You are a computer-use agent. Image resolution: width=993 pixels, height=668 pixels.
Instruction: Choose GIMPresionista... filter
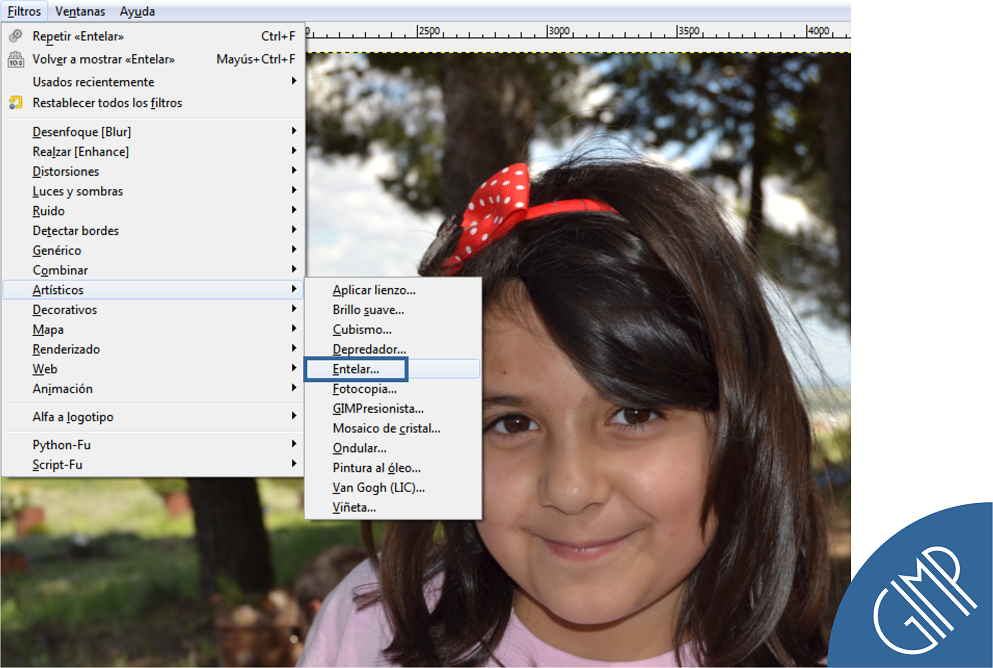click(393, 408)
